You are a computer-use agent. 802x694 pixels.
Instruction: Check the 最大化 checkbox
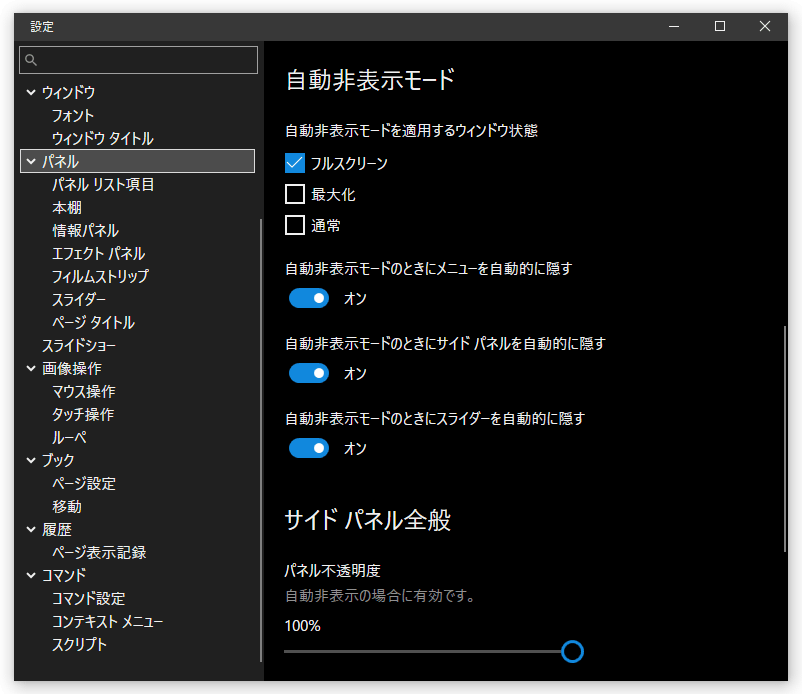click(x=295, y=194)
